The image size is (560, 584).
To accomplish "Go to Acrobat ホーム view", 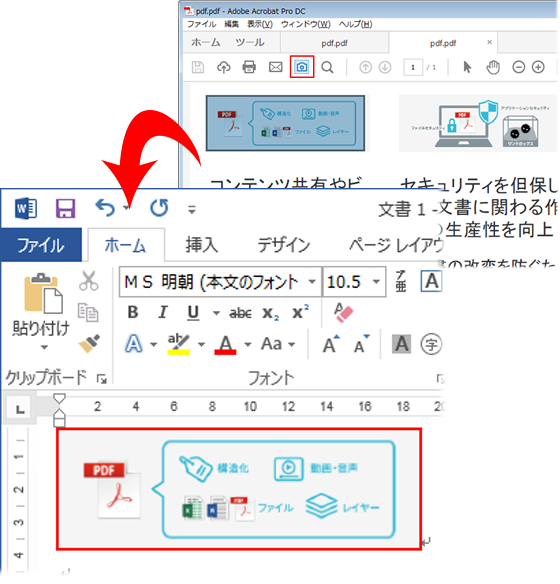I will click(206, 42).
